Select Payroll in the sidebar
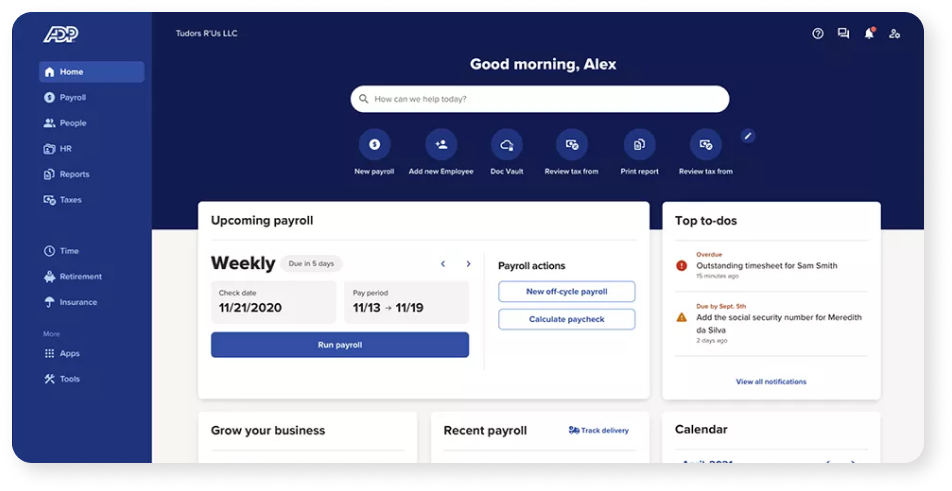 pyautogui.click(x=72, y=98)
